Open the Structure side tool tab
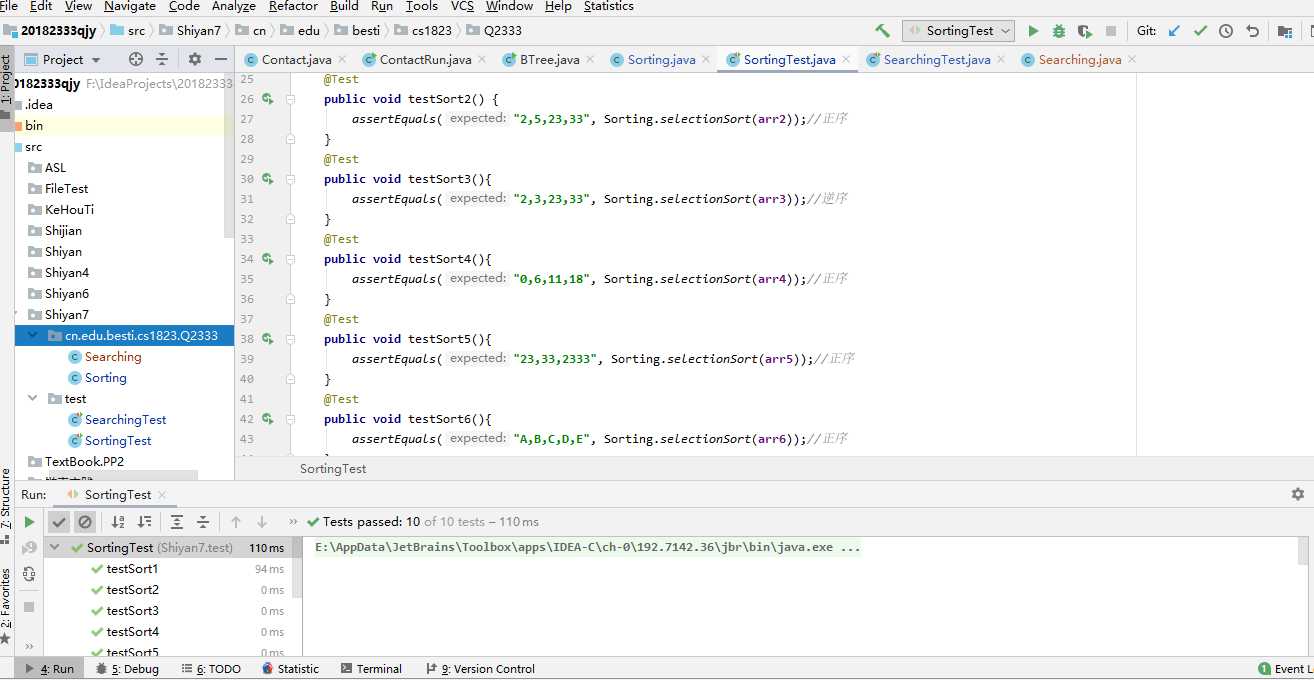This screenshot has height=680, width=1314. click(6, 505)
